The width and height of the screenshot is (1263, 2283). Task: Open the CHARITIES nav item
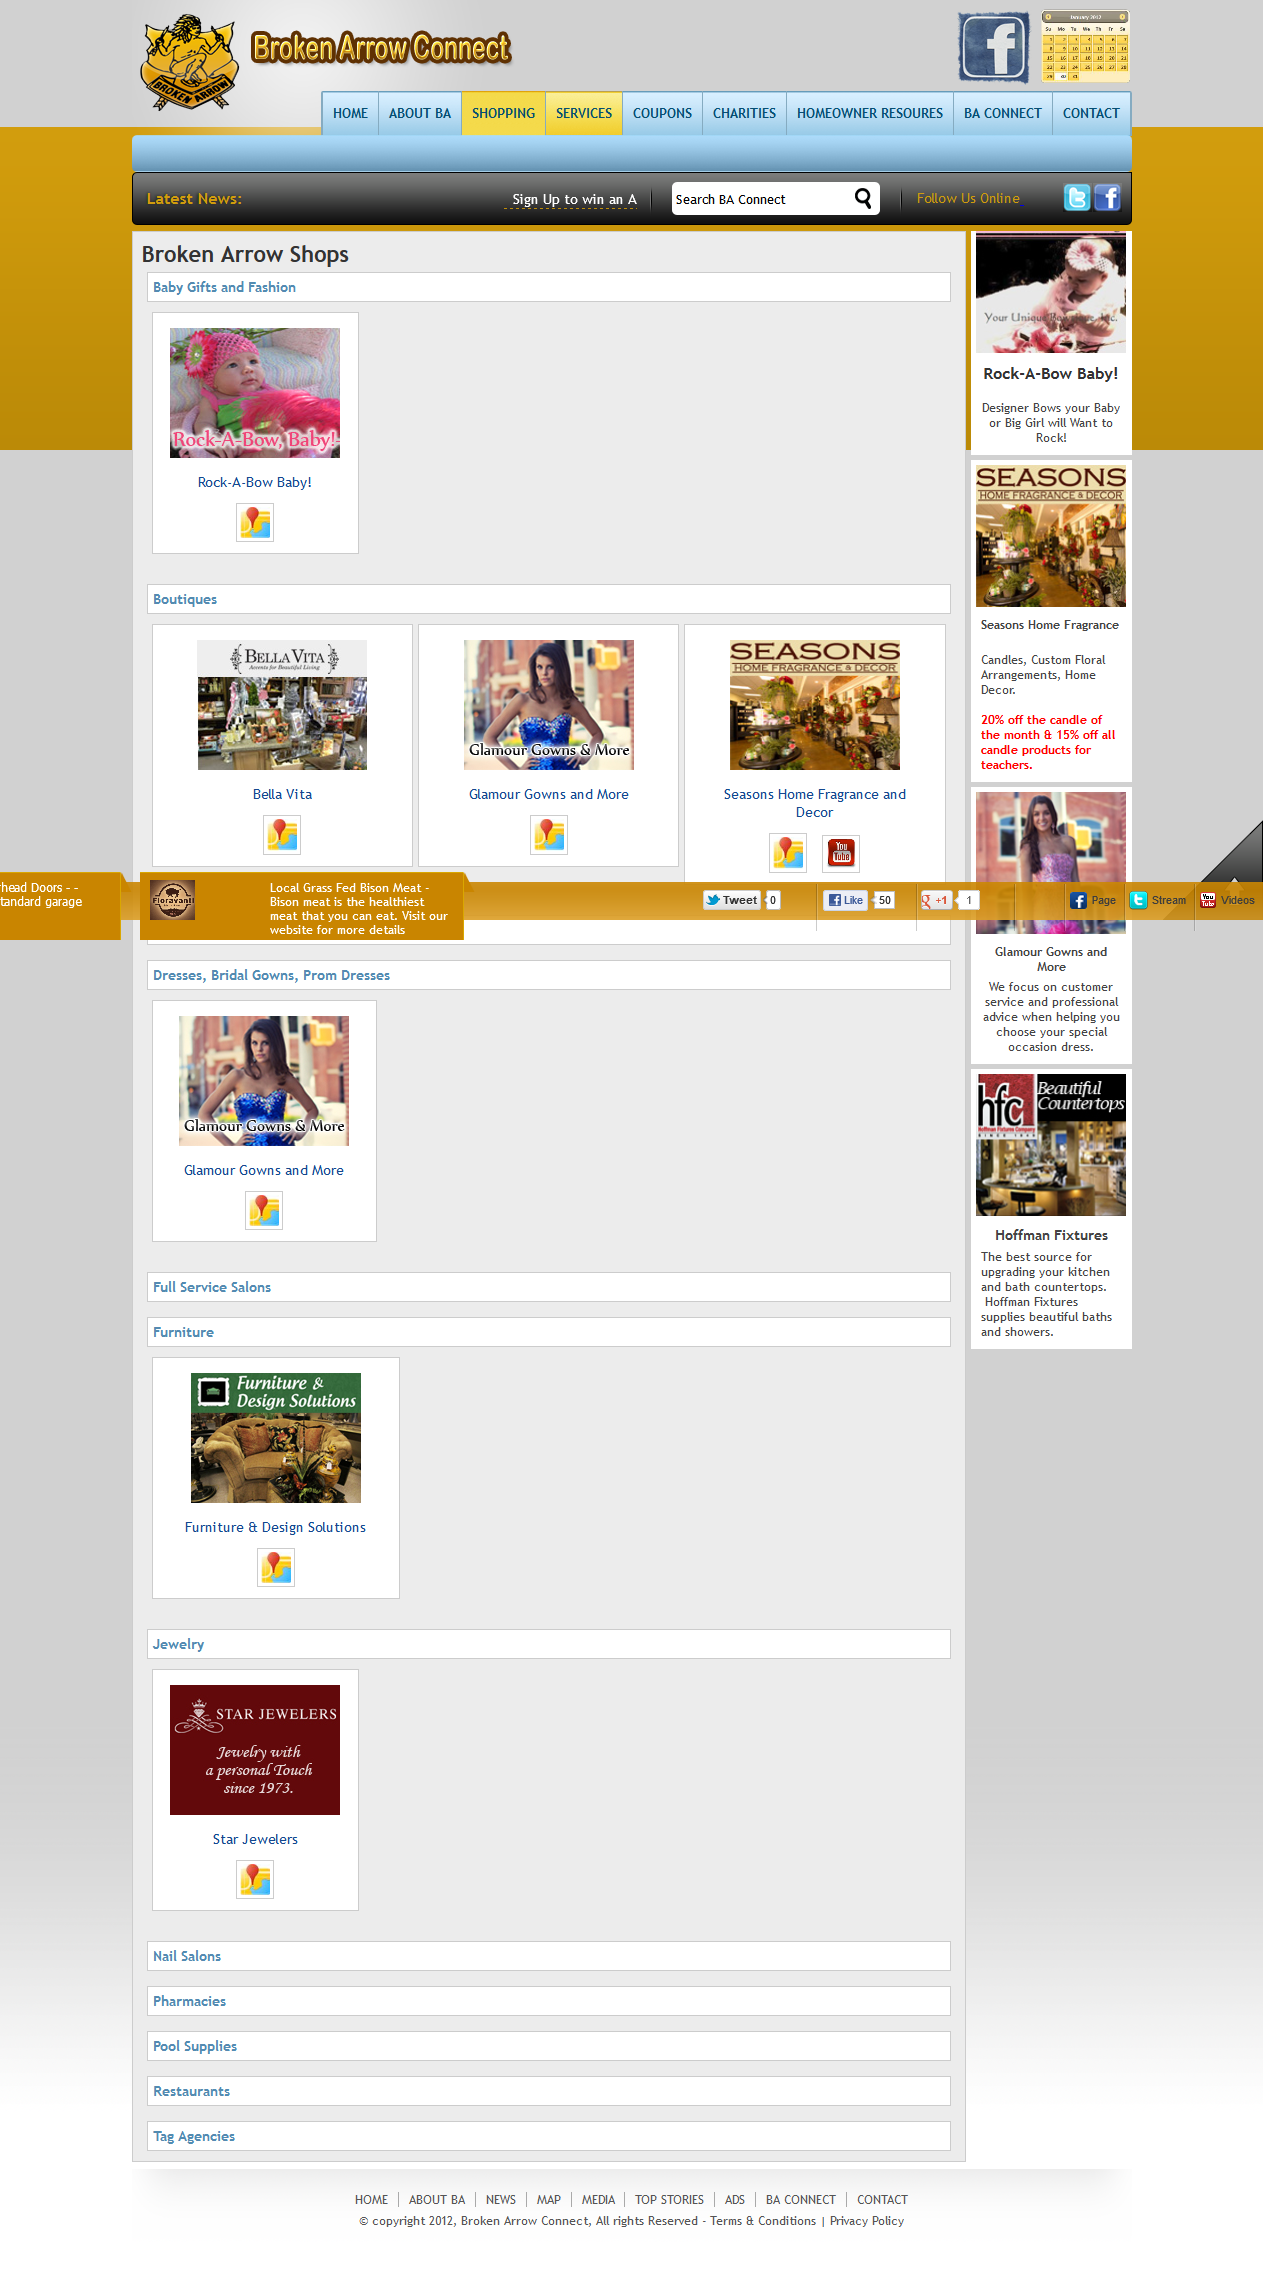(x=744, y=113)
